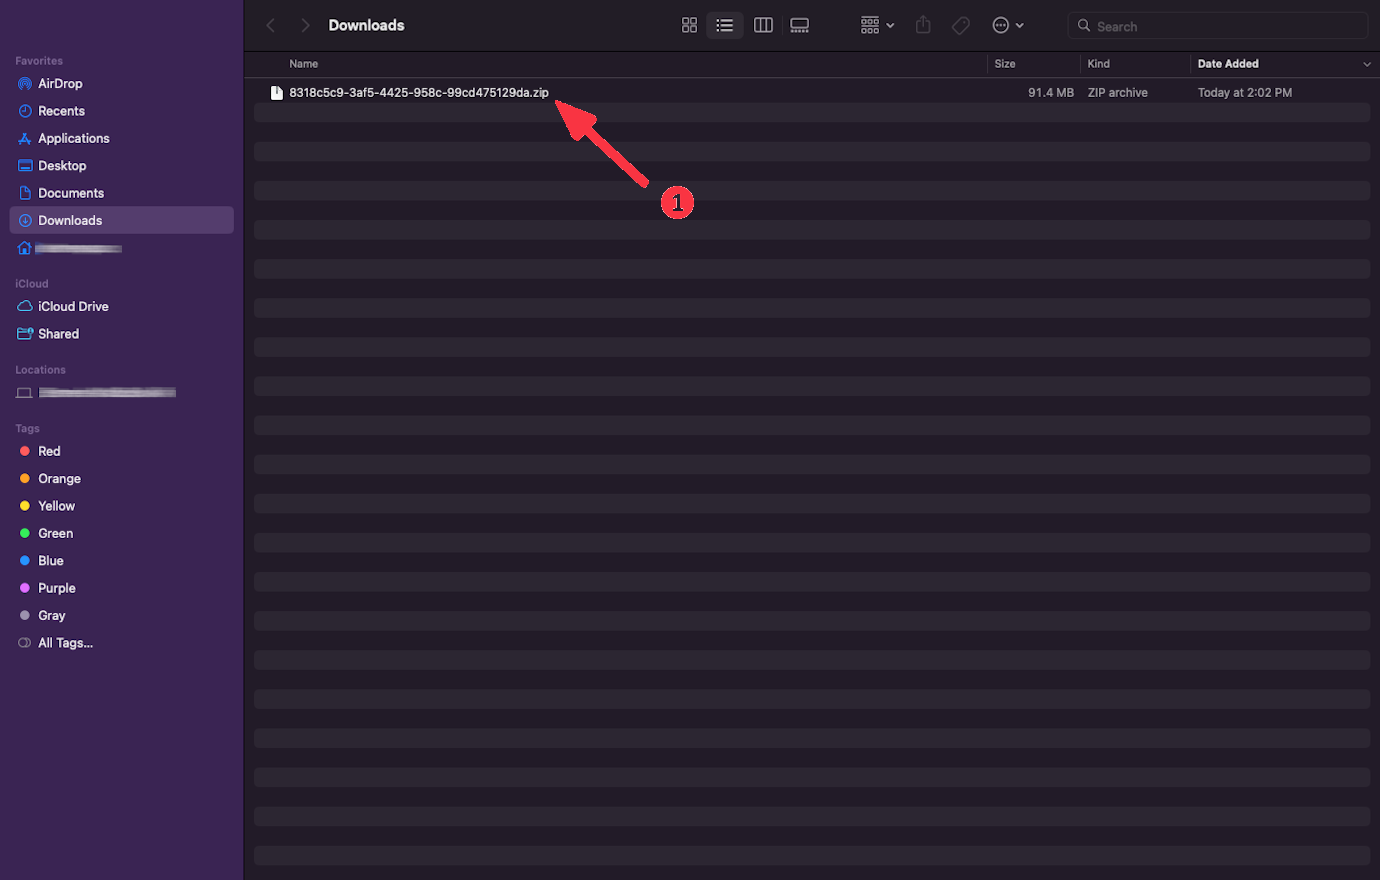Open the Tags editor icon
Image resolution: width=1380 pixels, height=880 pixels.
(x=960, y=25)
